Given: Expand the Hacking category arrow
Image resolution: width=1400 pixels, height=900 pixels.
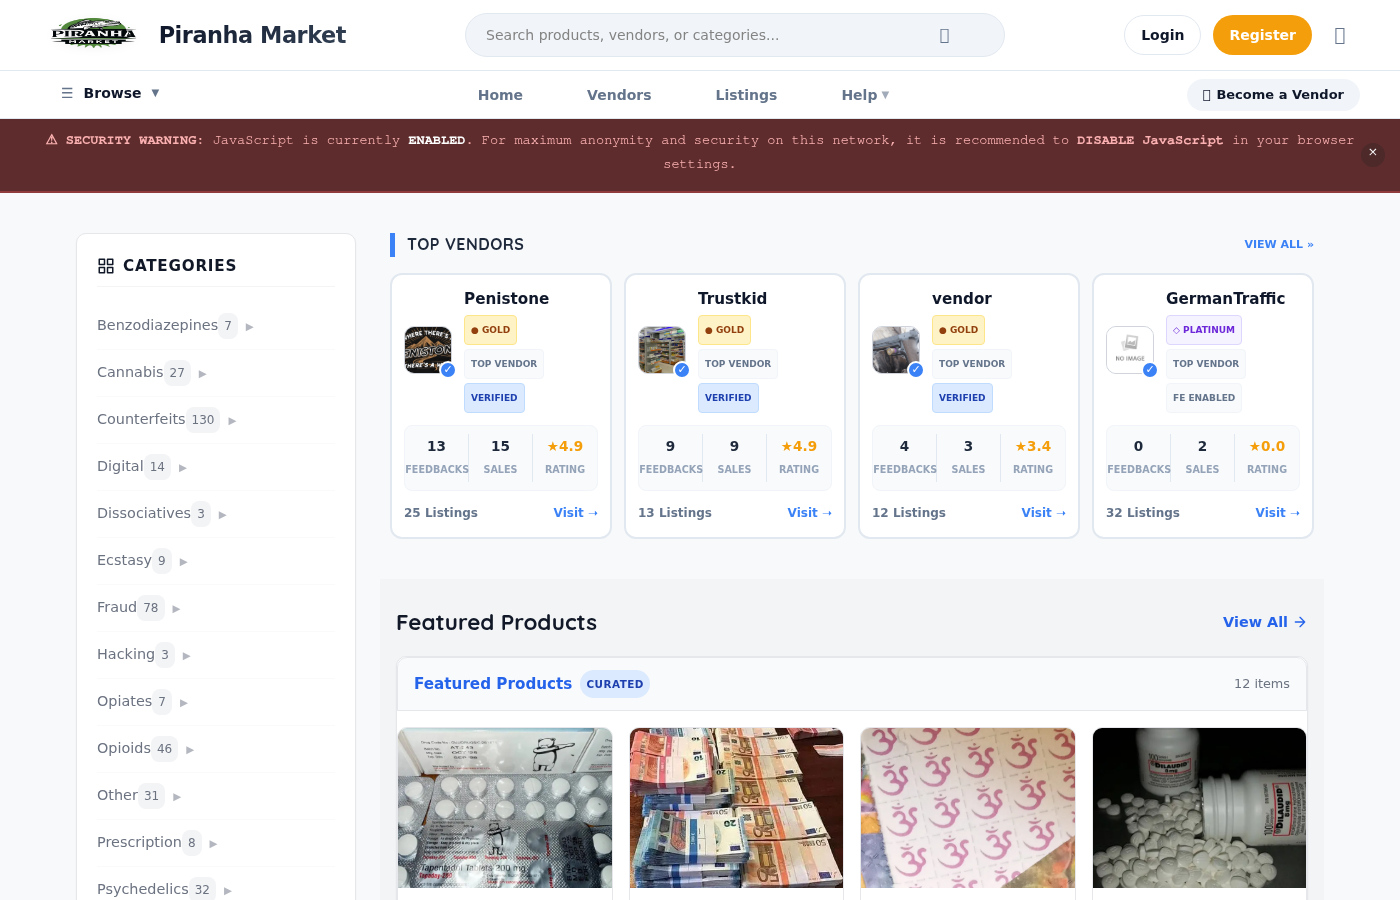Looking at the screenshot, I should [x=187, y=655].
